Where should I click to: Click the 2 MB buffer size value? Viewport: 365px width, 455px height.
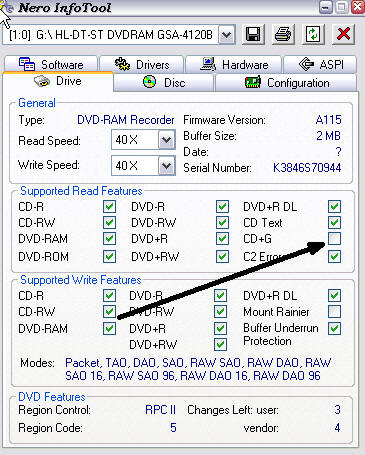pyautogui.click(x=329, y=136)
